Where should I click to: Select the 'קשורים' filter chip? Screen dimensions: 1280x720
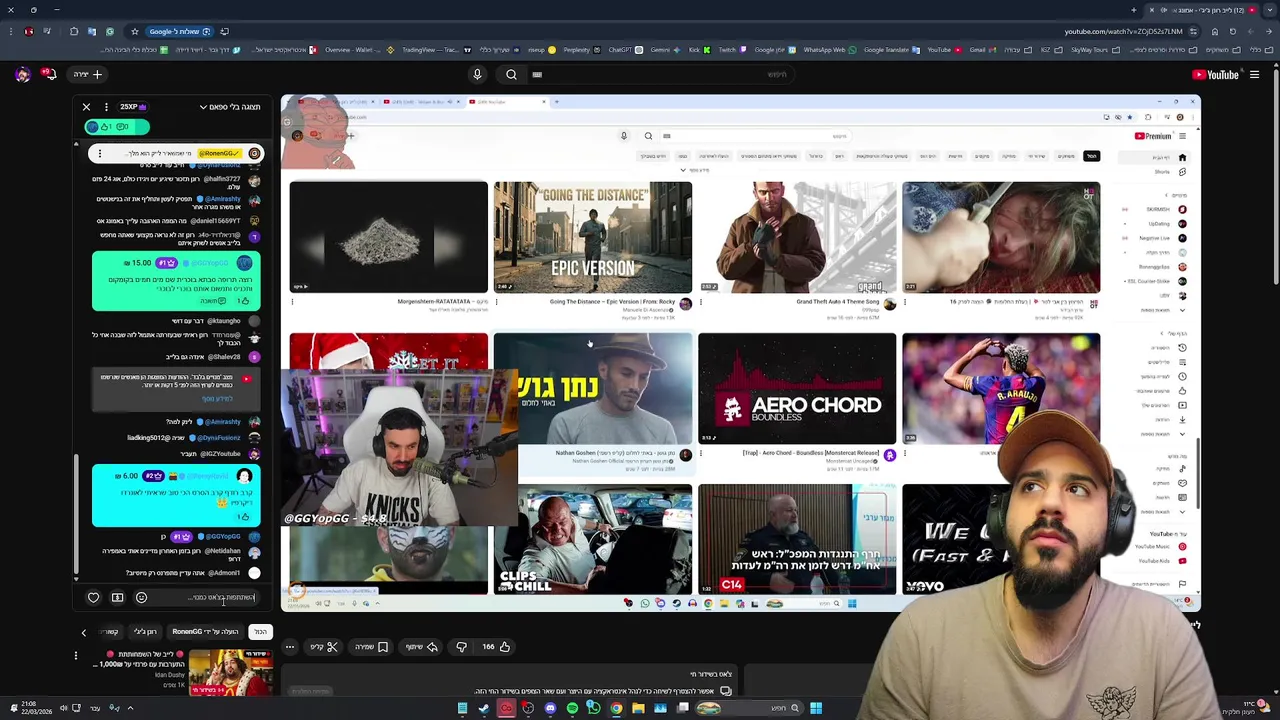point(111,632)
